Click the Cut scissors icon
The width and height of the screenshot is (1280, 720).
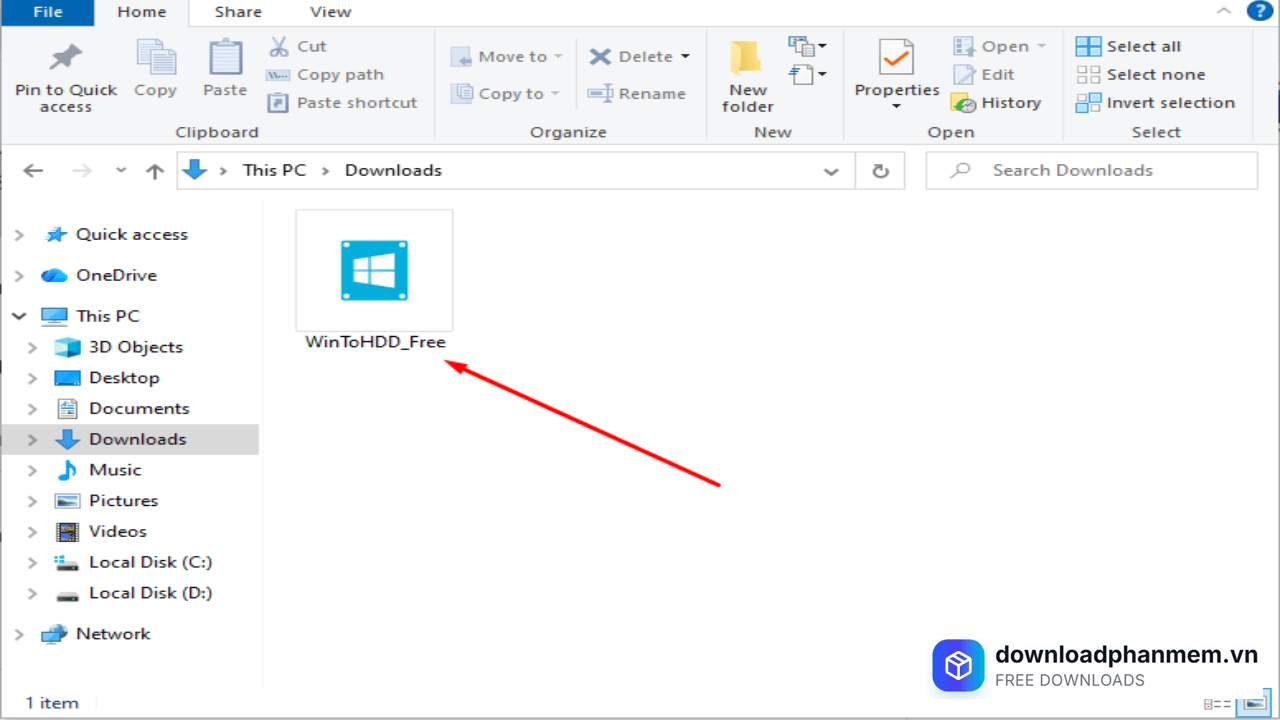(279, 46)
